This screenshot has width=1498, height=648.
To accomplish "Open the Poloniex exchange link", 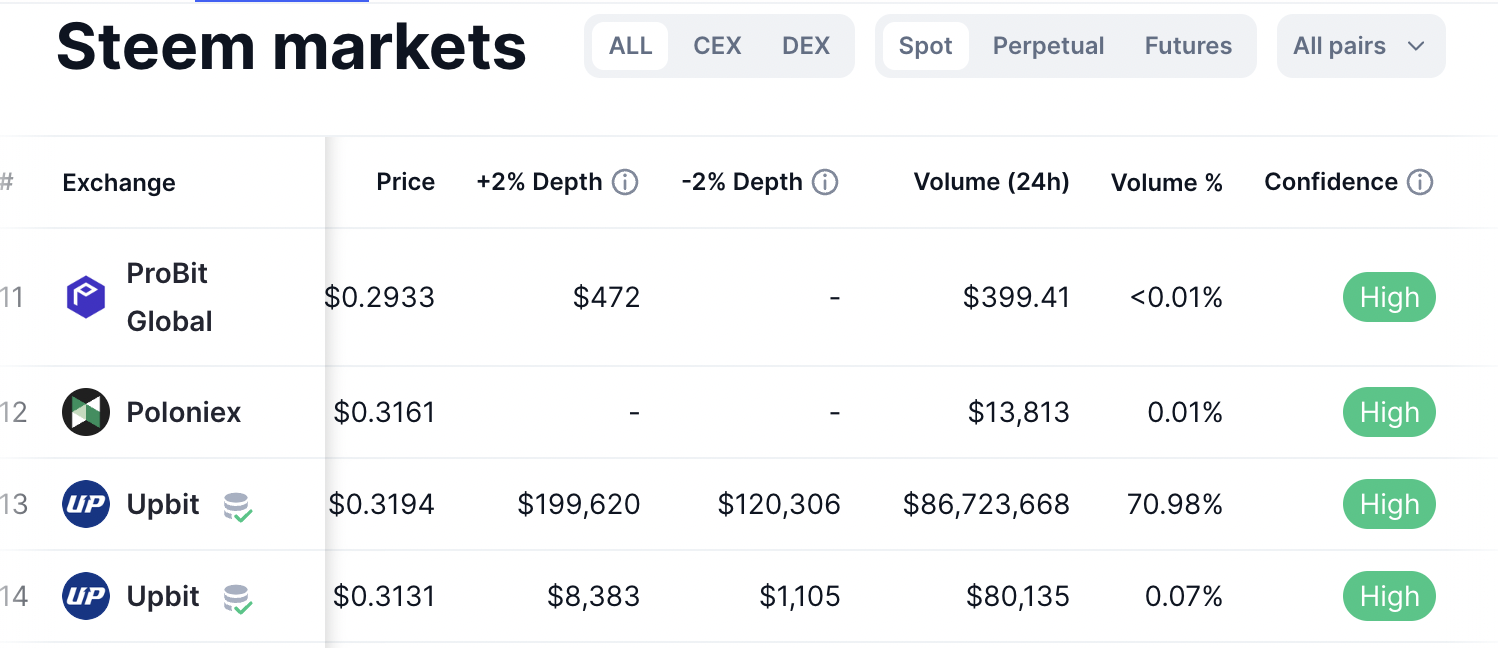I will [x=184, y=412].
